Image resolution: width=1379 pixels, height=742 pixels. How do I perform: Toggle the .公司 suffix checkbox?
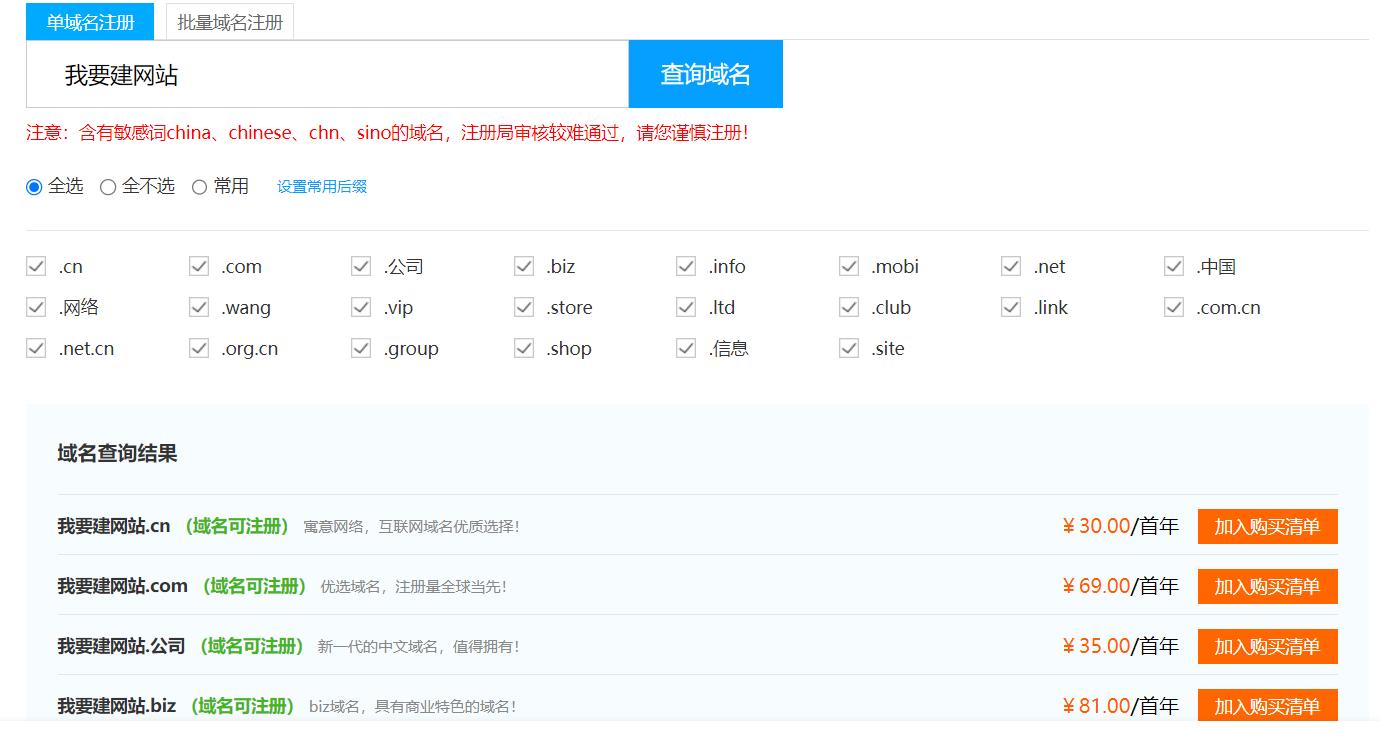pyautogui.click(x=361, y=265)
